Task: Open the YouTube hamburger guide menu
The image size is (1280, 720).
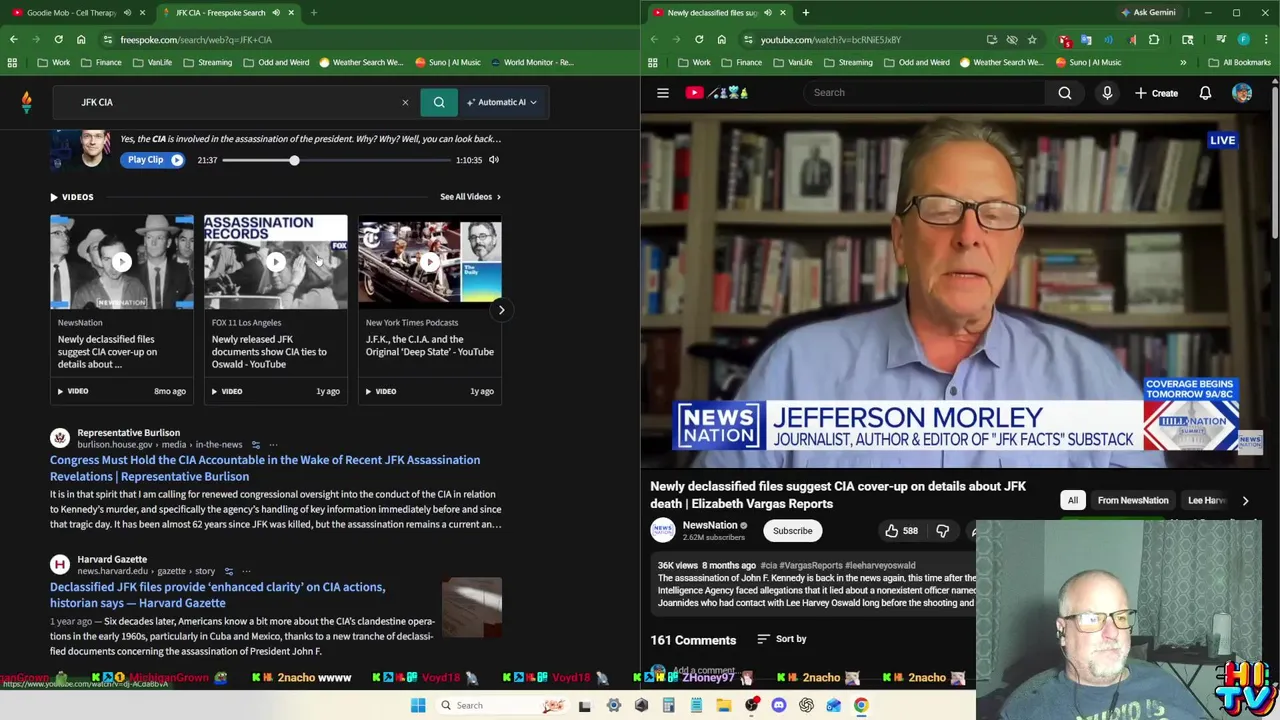Action: click(662, 93)
